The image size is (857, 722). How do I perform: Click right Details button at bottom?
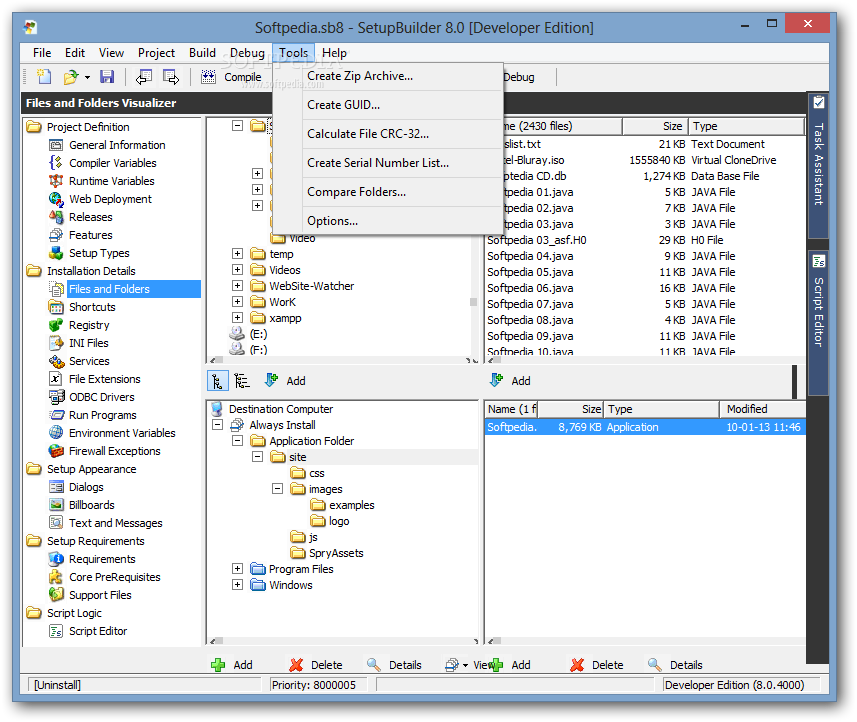click(676, 665)
